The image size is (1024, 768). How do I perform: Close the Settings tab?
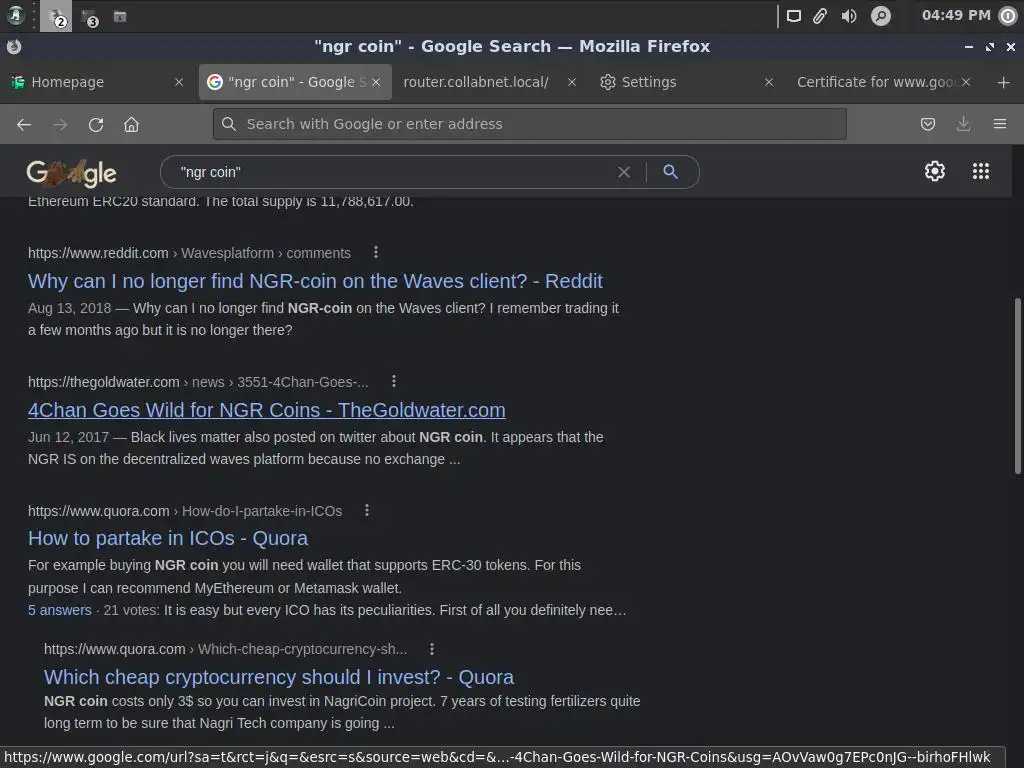[x=769, y=82]
